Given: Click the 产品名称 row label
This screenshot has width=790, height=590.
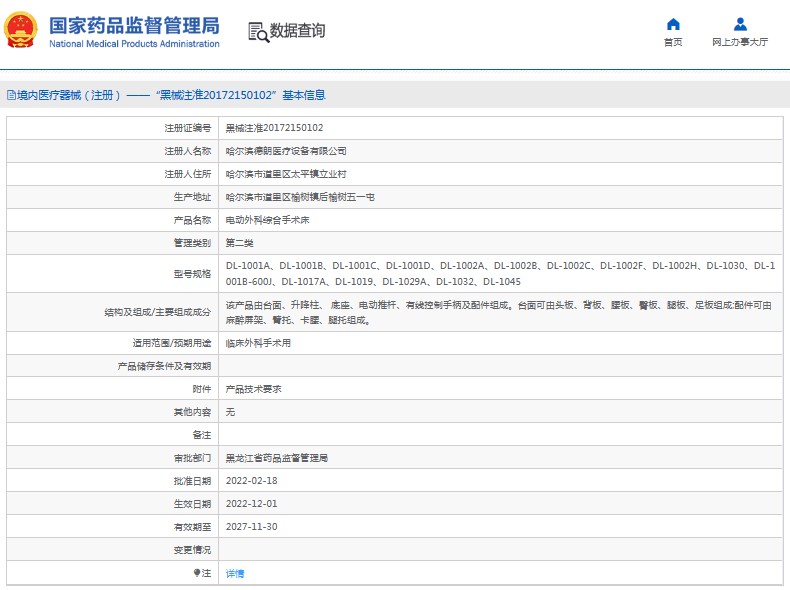Looking at the screenshot, I should pos(192,220).
